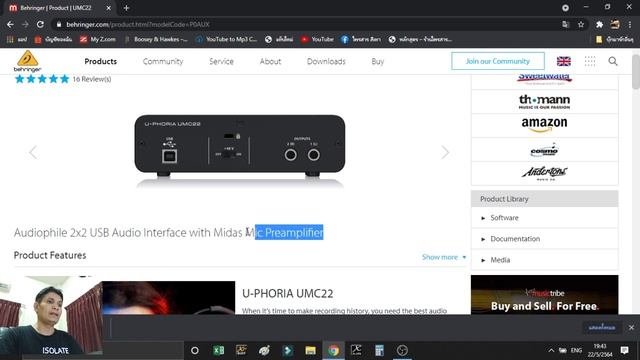Expand the Software library section
Image resolution: width=640 pixels, height=360 pixels.
(544, 218)
